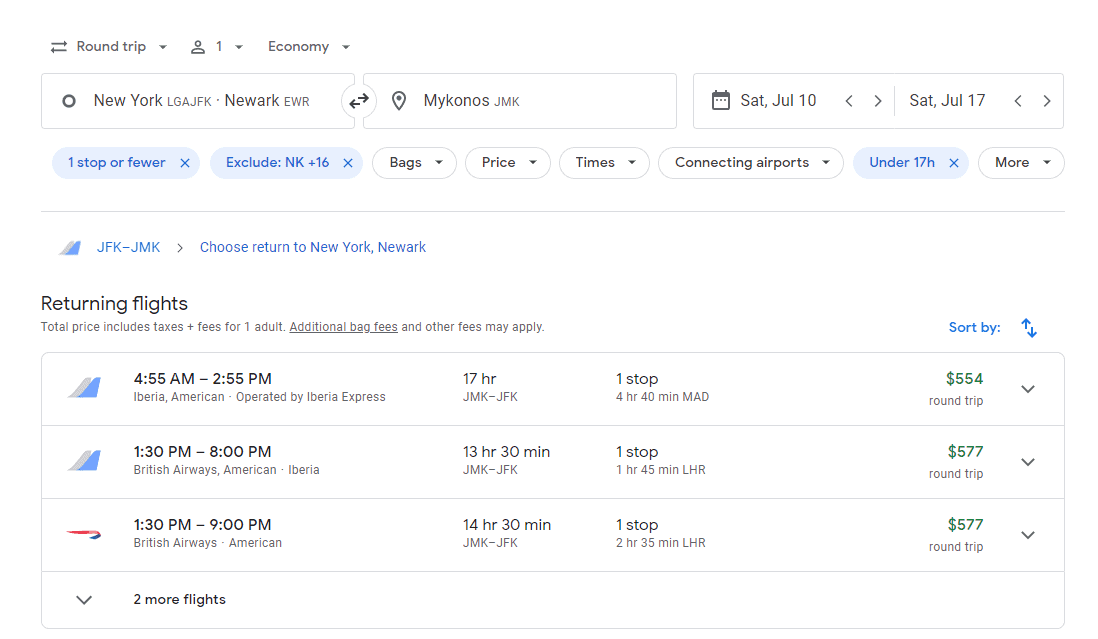Open the calendar icon next to departure date
Screen dimensions: 1098x639
click(x=719, y=100)
